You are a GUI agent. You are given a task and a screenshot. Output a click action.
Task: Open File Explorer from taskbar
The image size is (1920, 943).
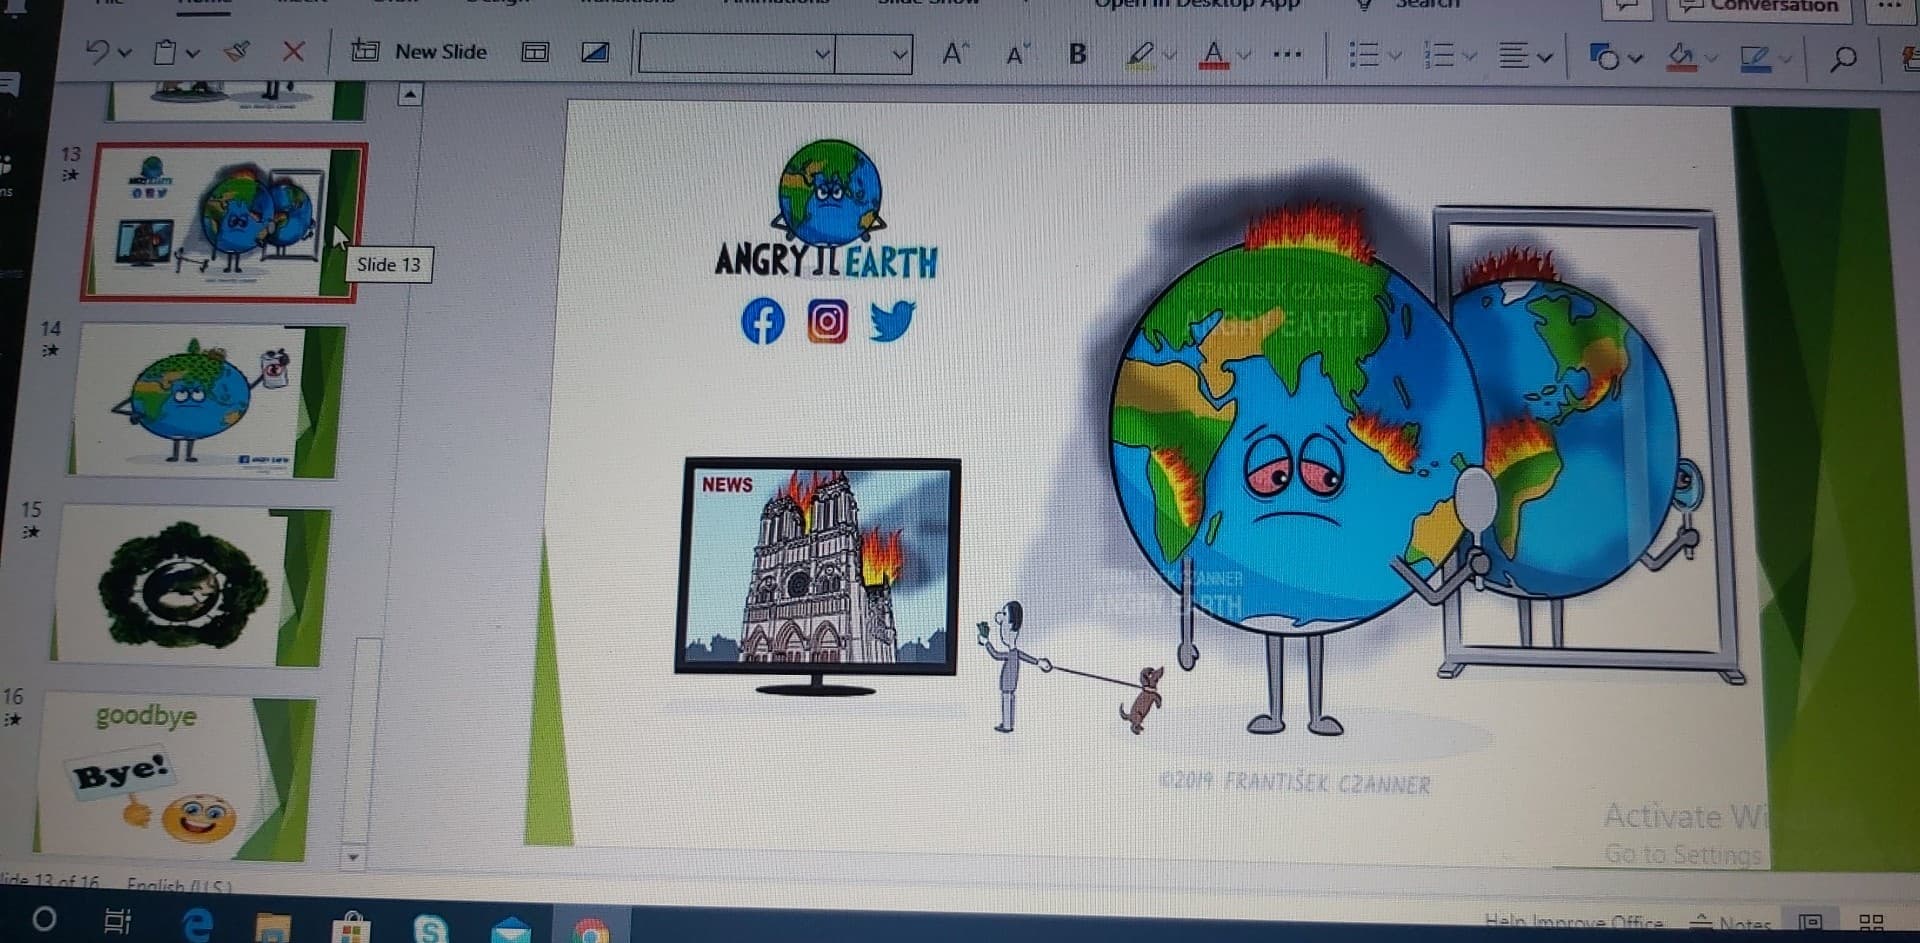272,928
